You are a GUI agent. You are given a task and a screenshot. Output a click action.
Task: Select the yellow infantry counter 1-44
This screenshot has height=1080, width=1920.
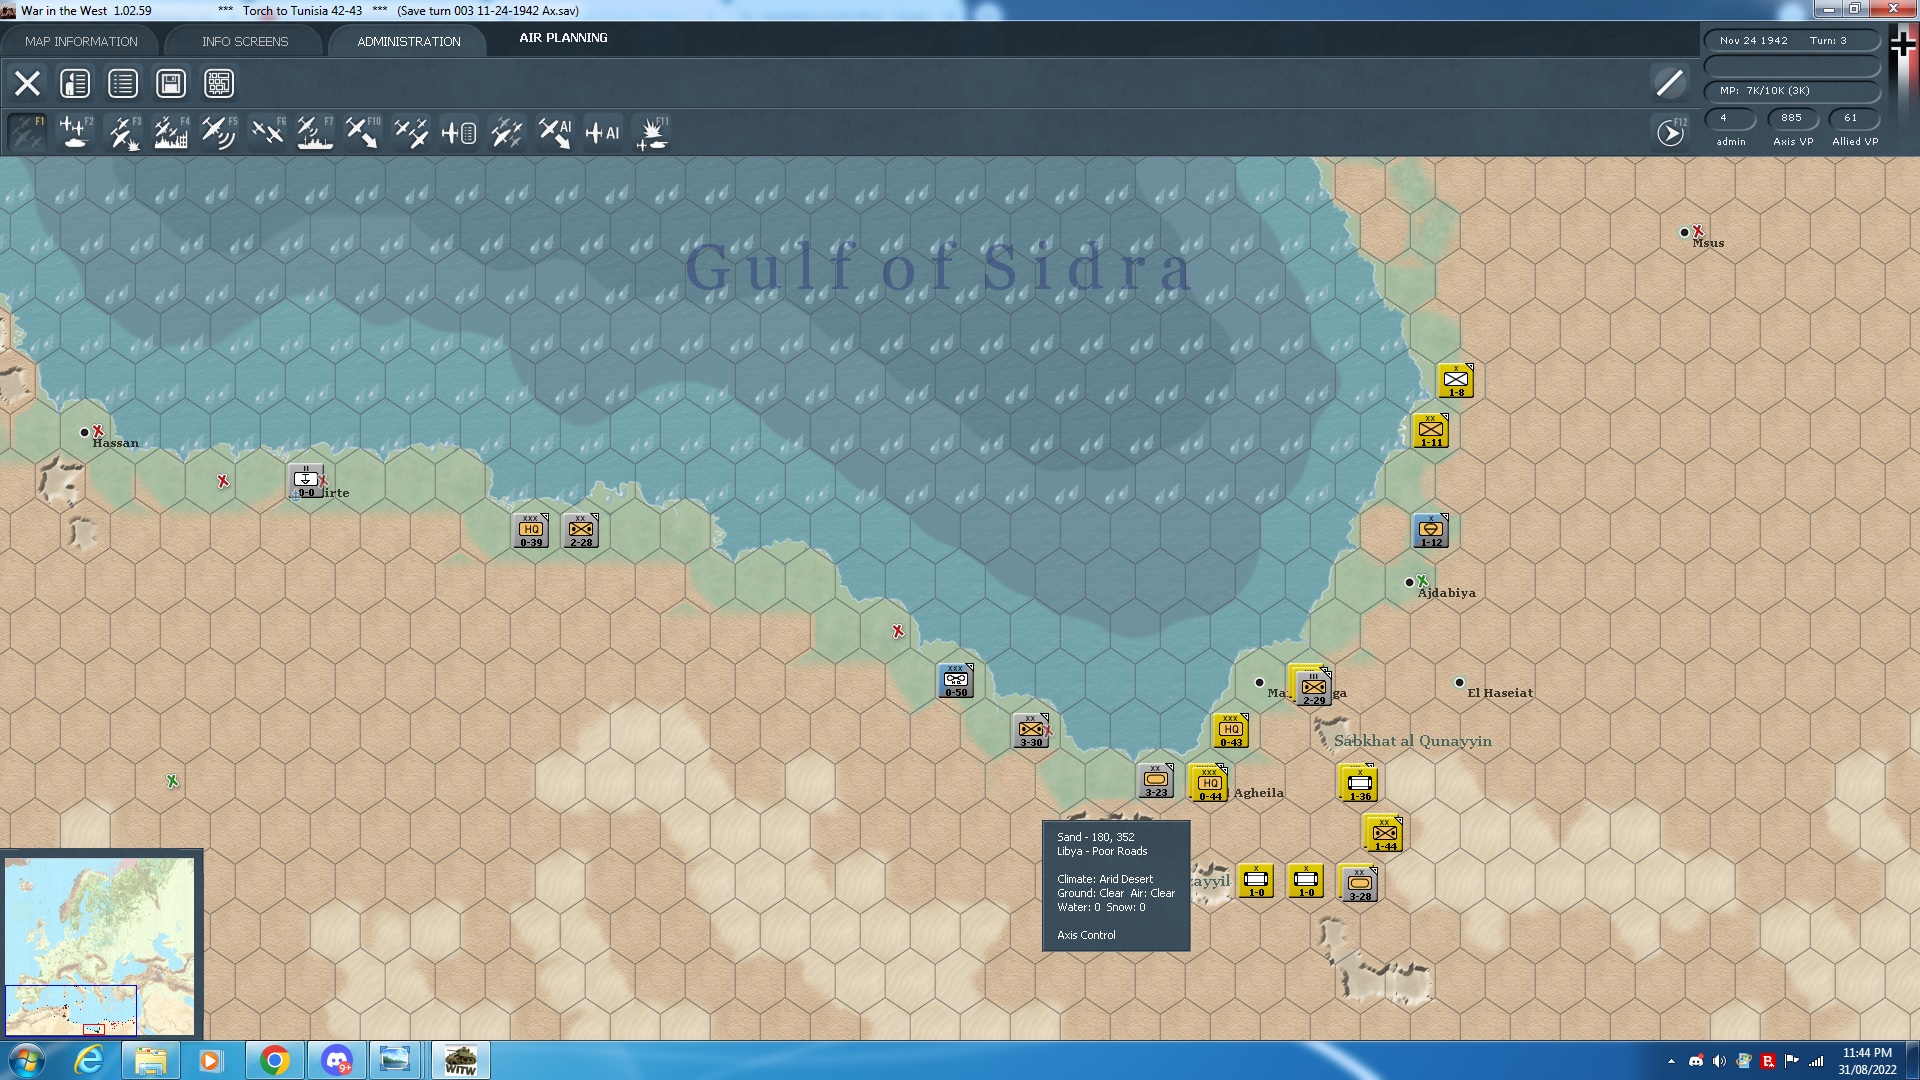pos(1384,833)
